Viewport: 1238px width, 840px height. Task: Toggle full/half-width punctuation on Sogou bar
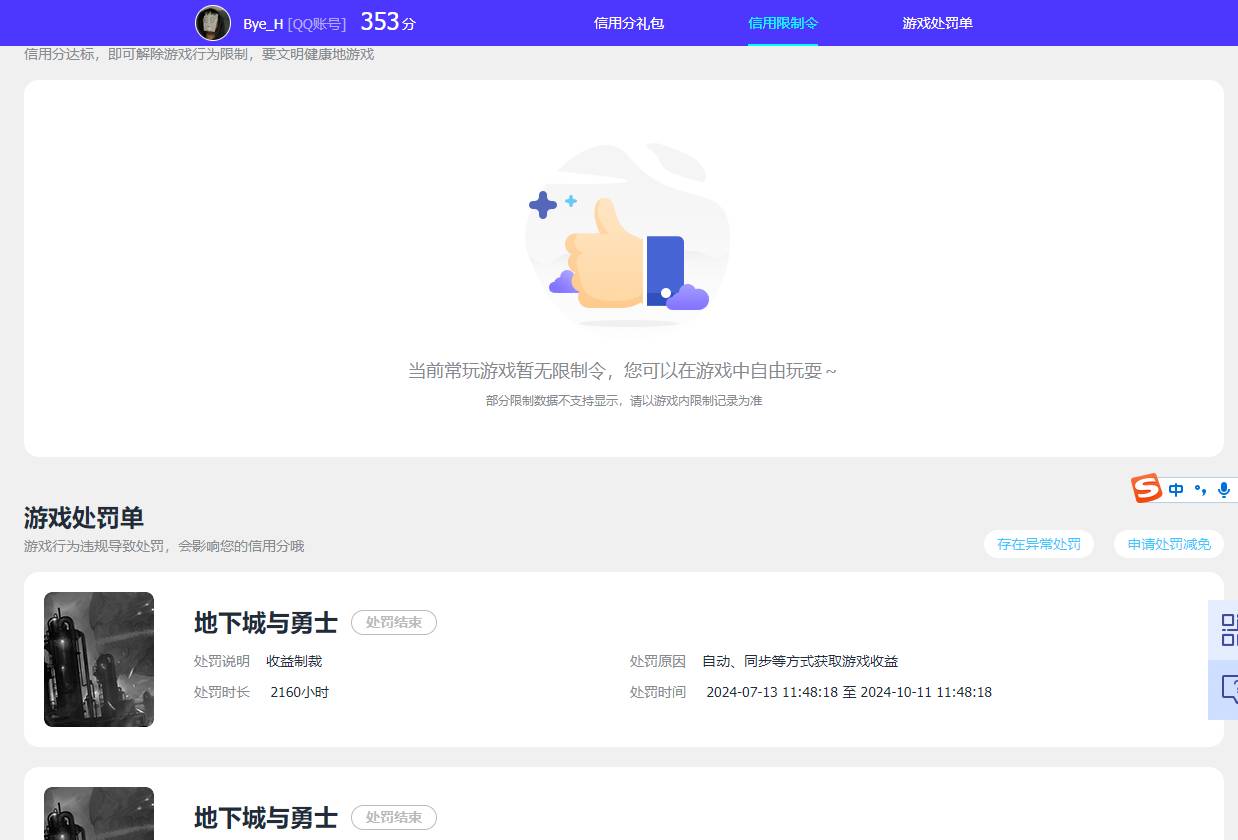tap(1199, 489)
